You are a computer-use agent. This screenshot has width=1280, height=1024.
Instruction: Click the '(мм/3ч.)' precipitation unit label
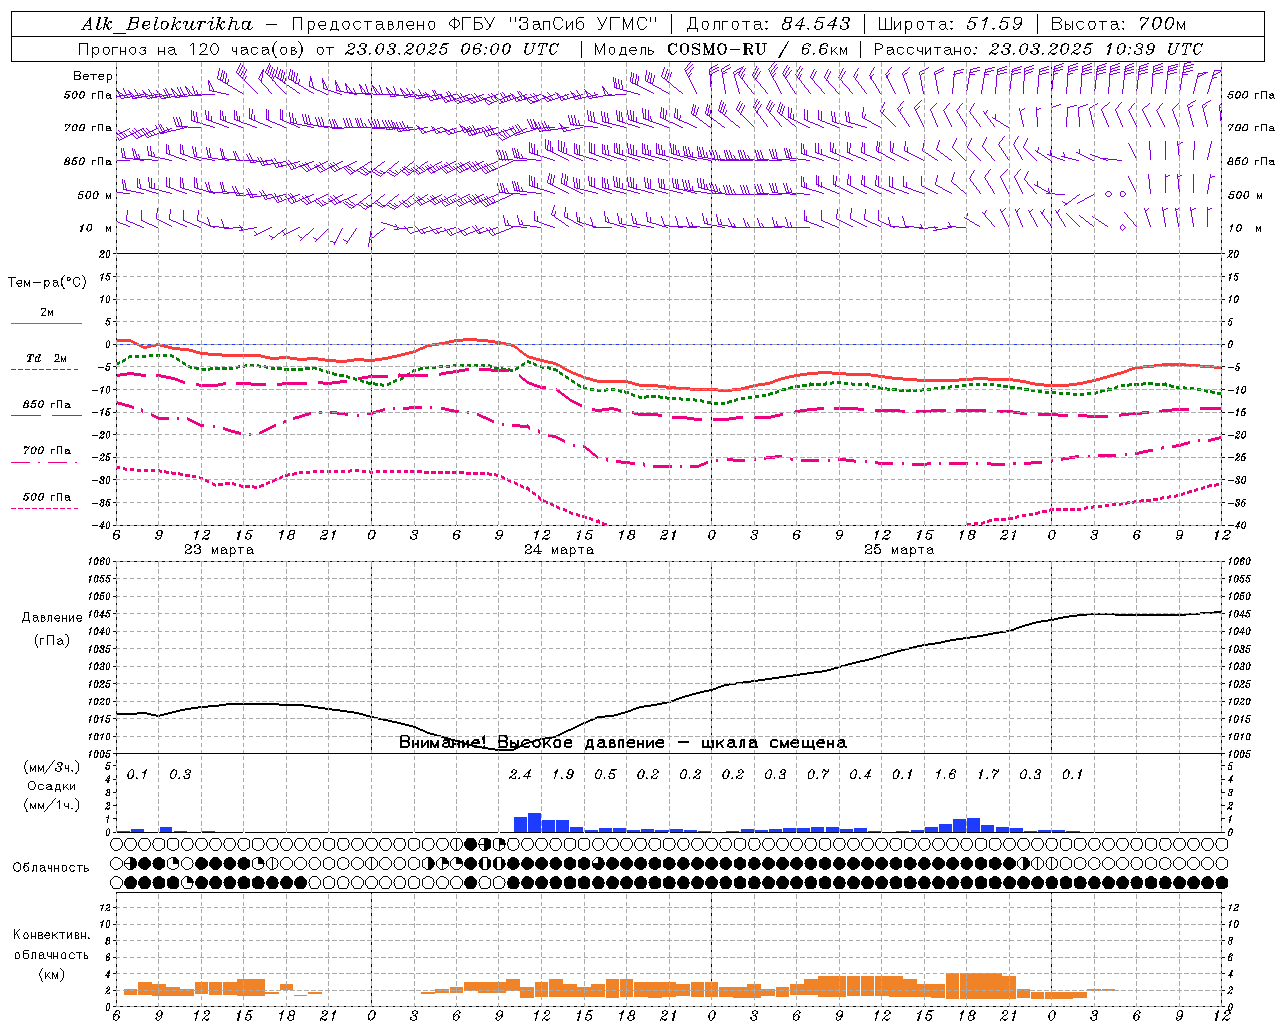(52, 767)
